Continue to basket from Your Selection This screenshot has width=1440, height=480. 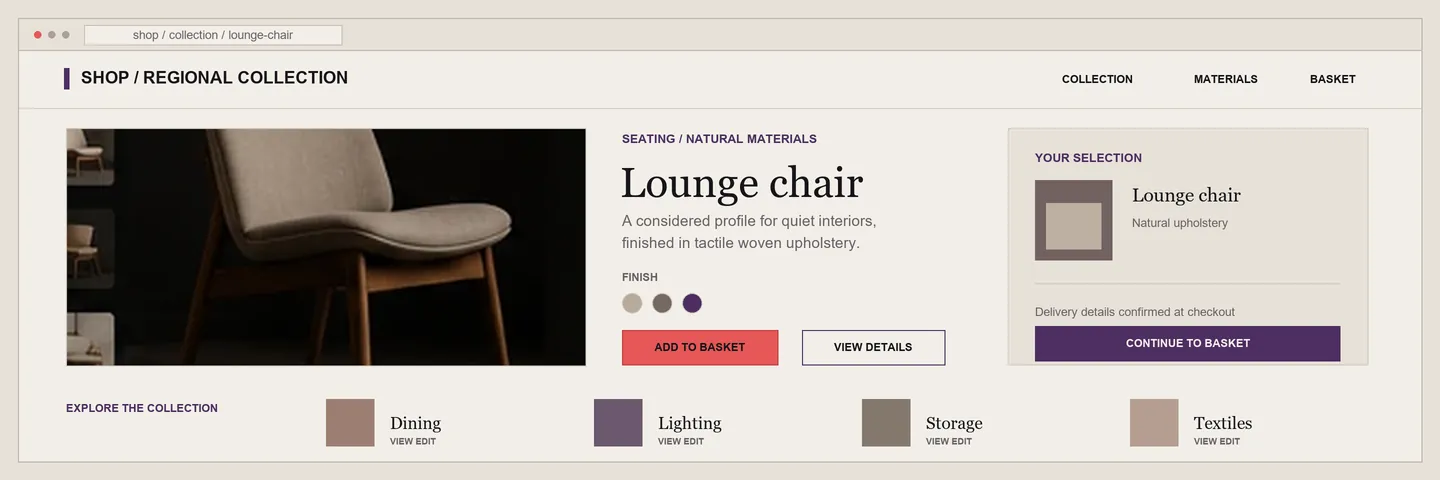click(1188, 343)
